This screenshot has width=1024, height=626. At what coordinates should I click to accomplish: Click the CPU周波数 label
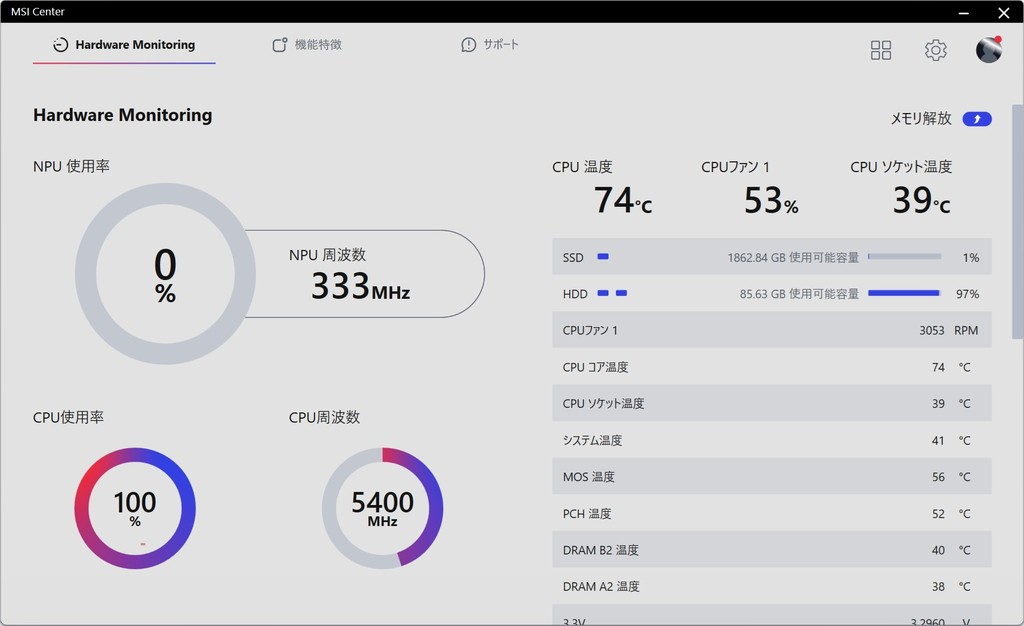[x=324, y=417]
